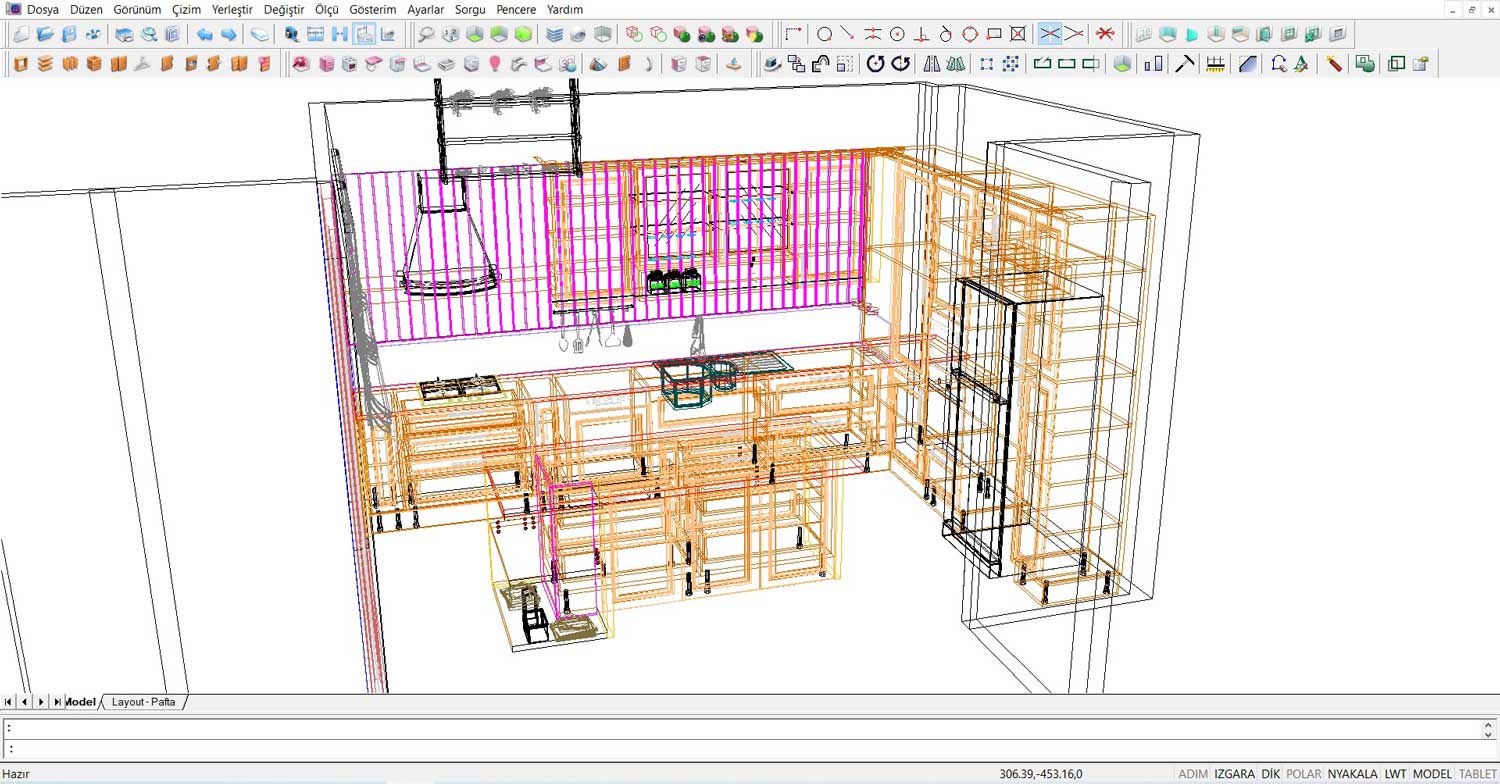Open the Gösterim menu
1500x784 pixels.
coord(373,9)
